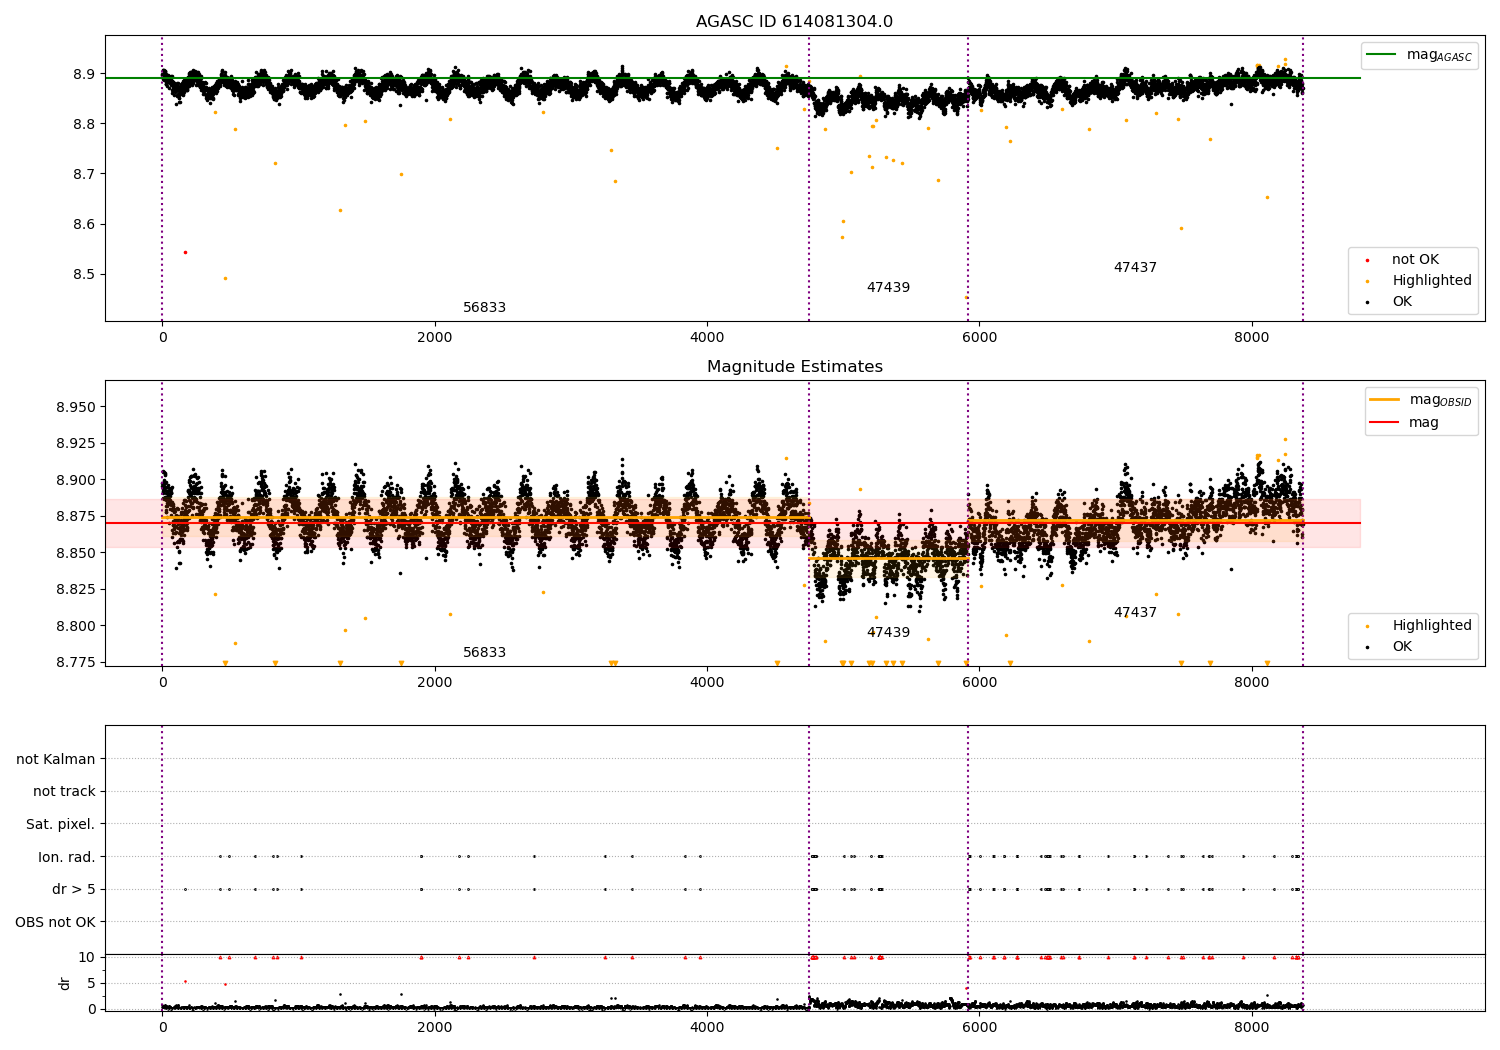Viewport: 1500px width, 1050px height.
Task: Click x-axis tick 4000 under the AGASC plot
Action: coord(707,338)
